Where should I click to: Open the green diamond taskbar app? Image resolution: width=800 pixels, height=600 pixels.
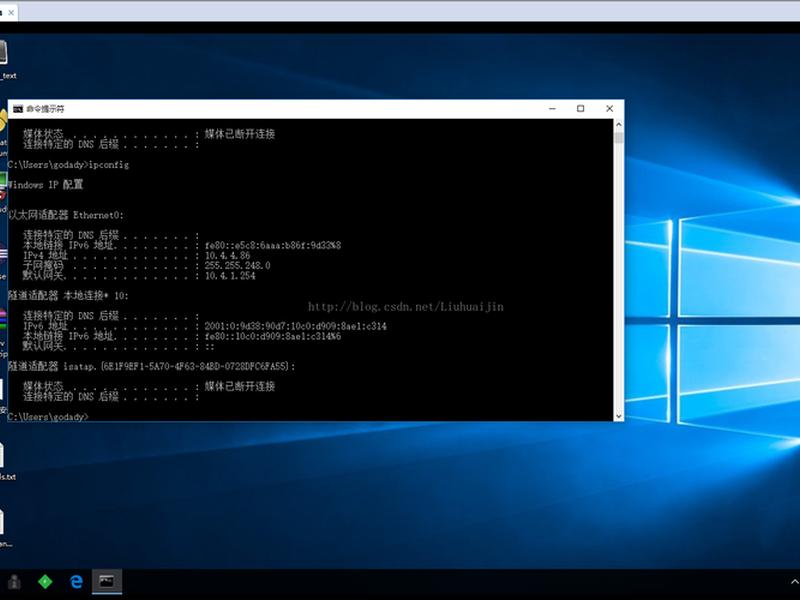click(x=45, y=581)
